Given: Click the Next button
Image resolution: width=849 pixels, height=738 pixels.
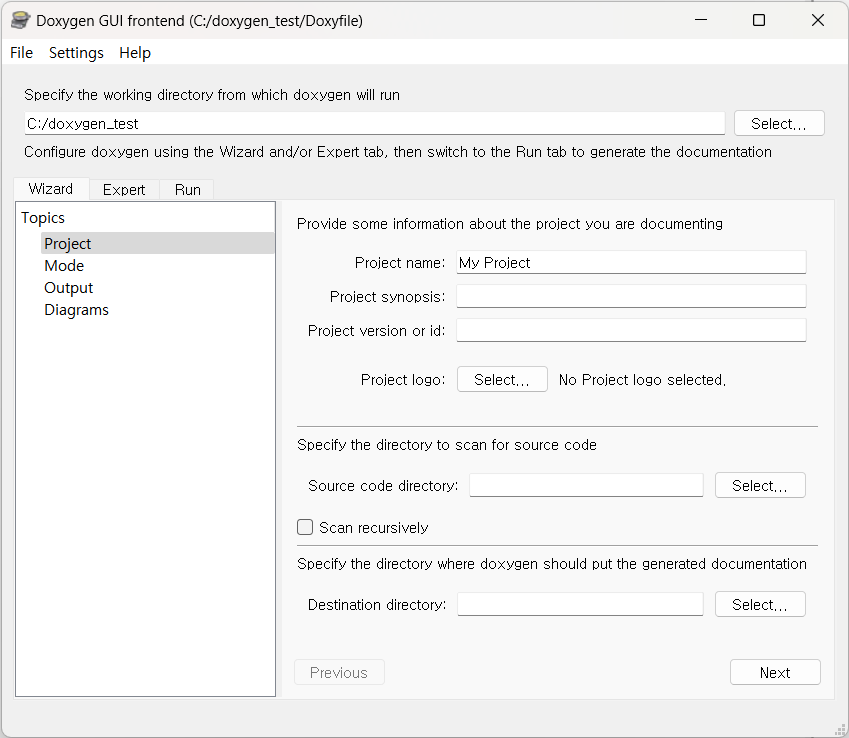Looking at the screenshot, I should point(775,672).
